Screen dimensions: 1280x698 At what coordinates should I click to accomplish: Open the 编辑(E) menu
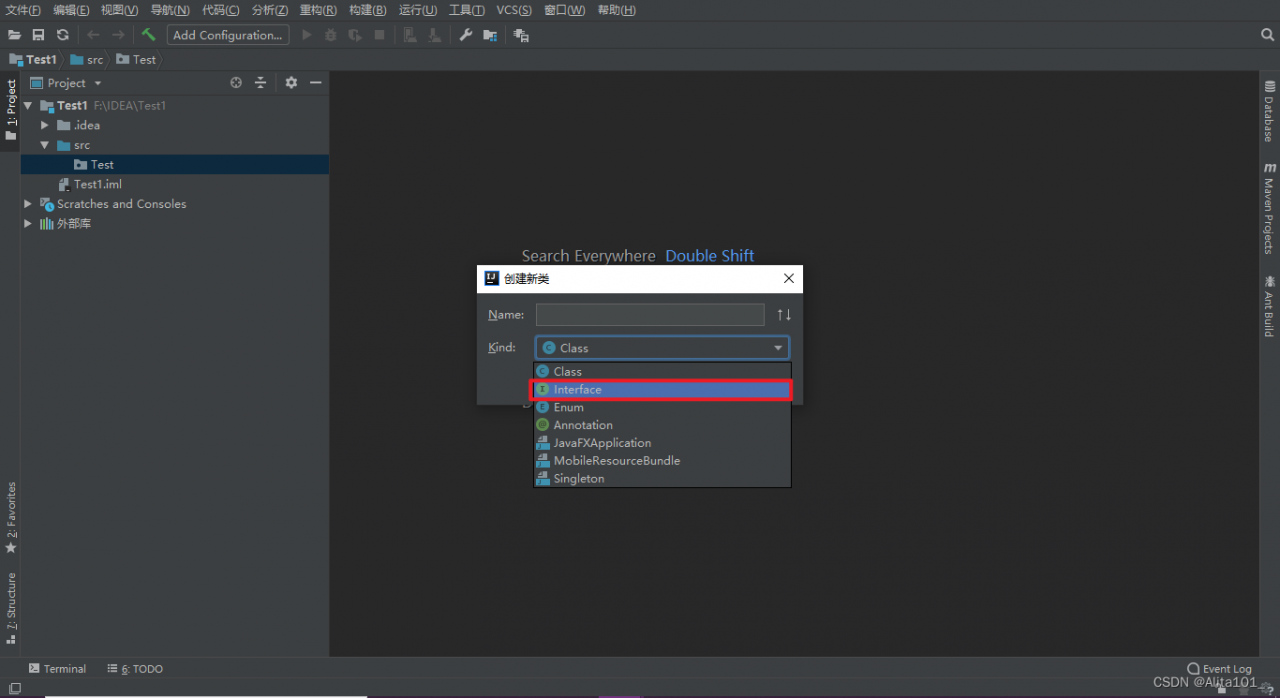pos(71,10)
